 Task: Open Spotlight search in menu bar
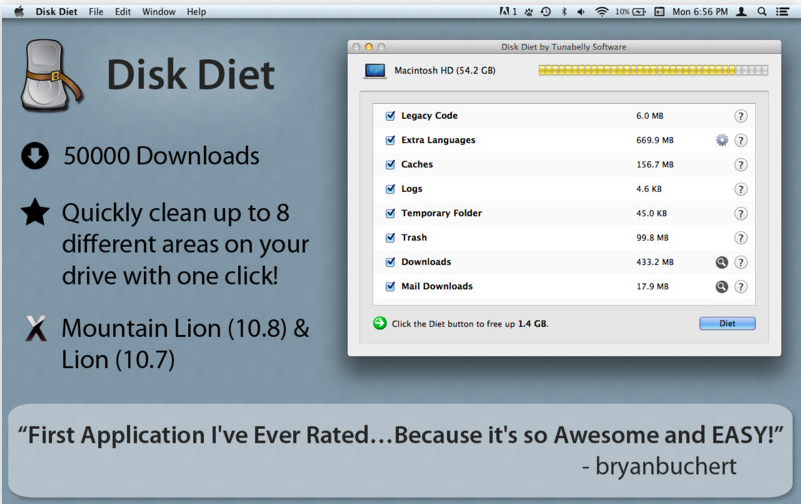coord(762,11)
